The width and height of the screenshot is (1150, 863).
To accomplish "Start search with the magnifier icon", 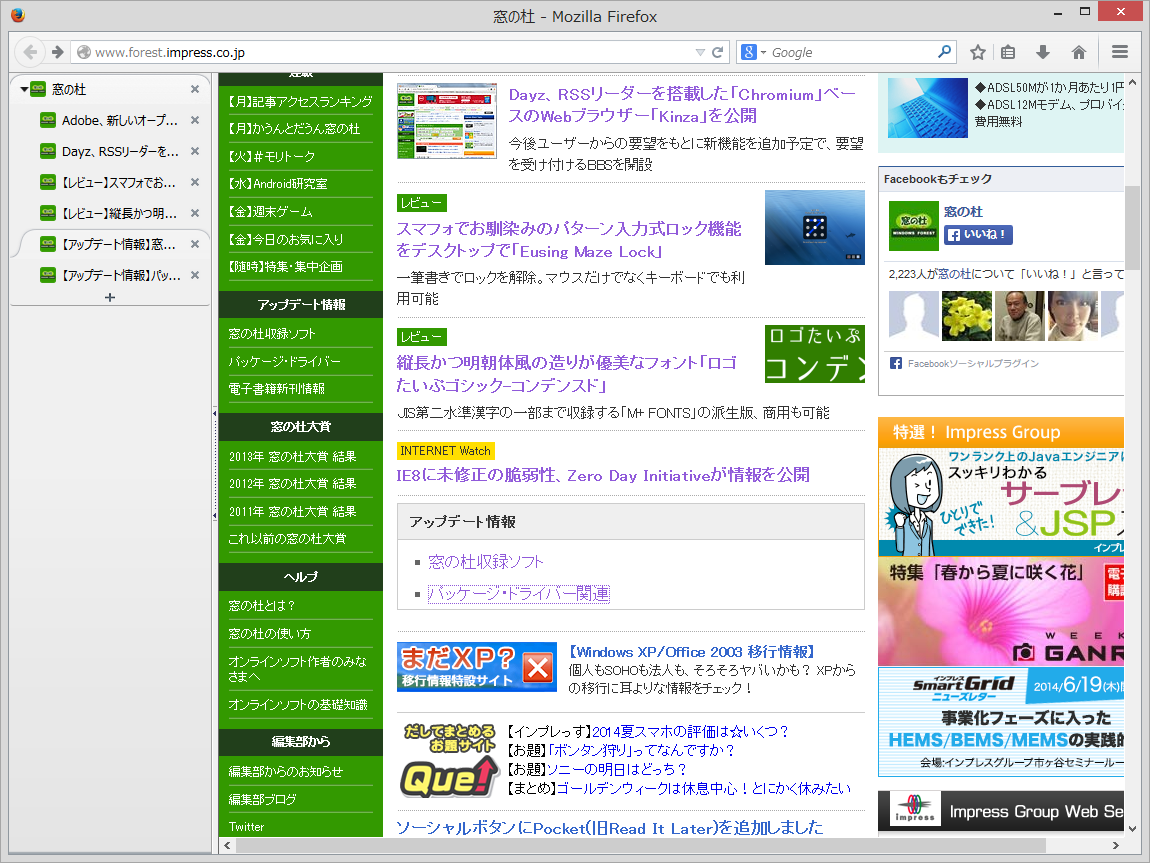I will [943, 51].
